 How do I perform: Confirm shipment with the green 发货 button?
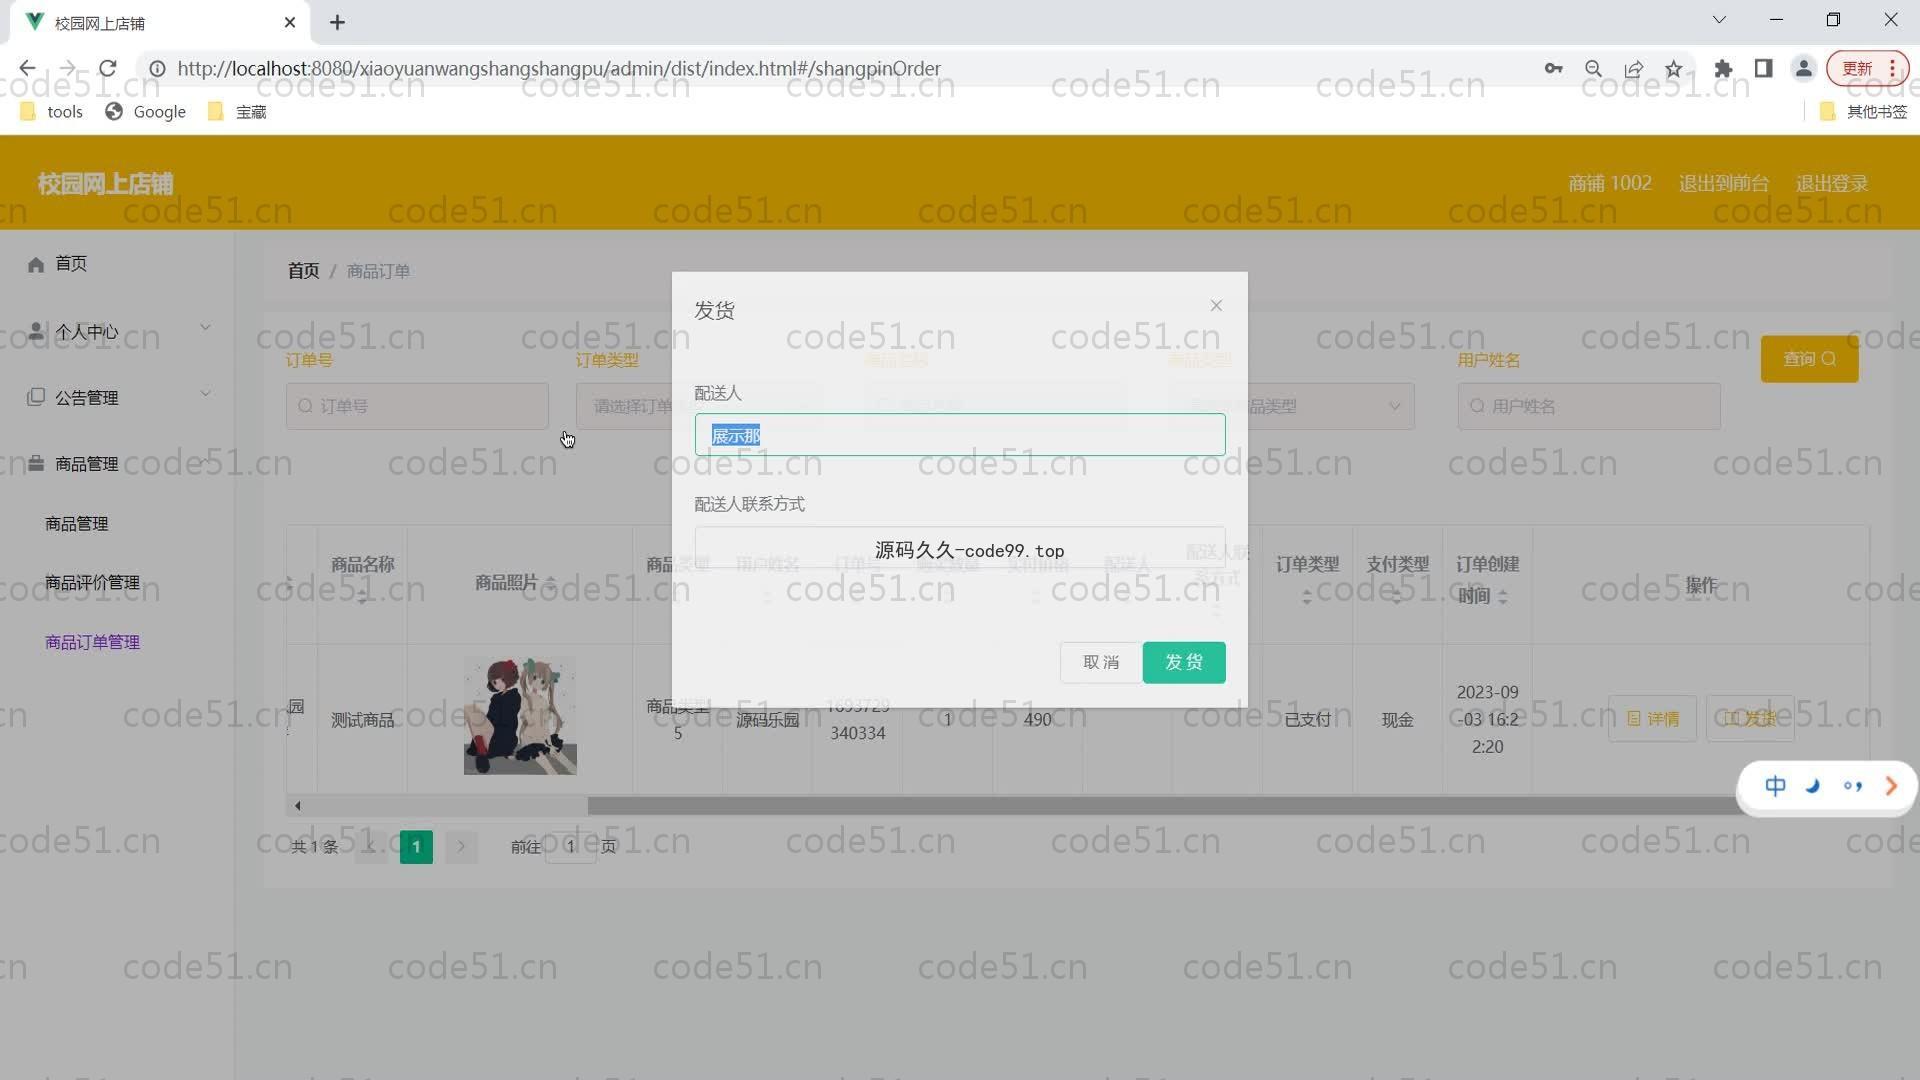(x=1184, y=662)
